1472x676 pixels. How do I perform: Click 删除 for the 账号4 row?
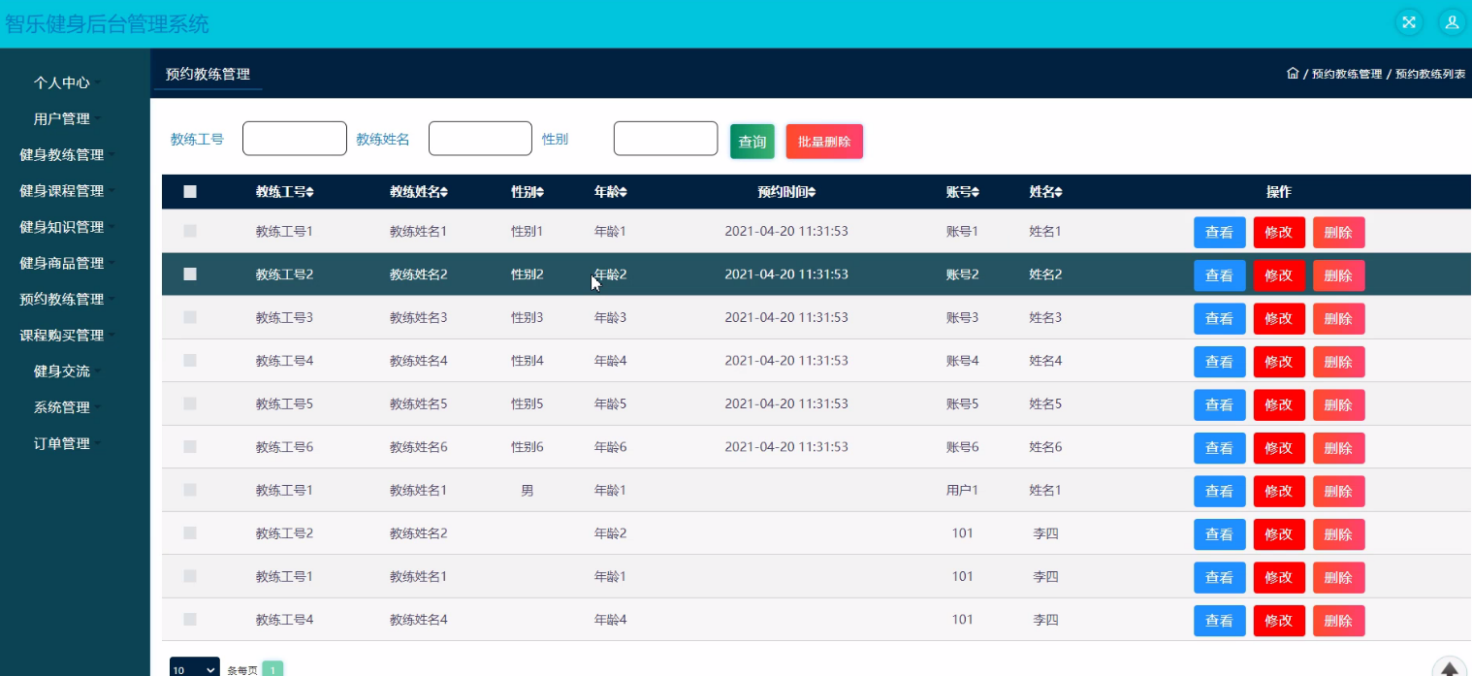point(1338,361)
